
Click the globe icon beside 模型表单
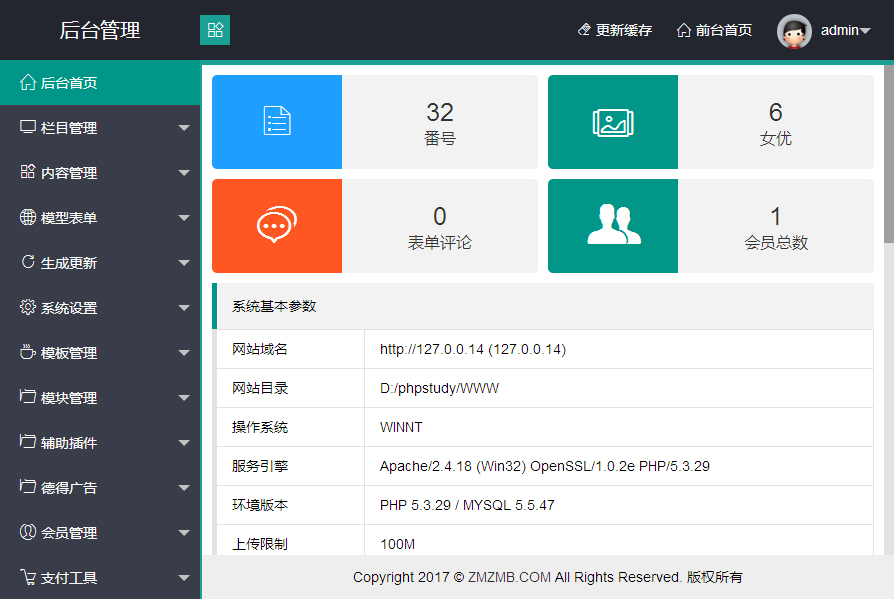pyautogui.click(x=28, y=218)
